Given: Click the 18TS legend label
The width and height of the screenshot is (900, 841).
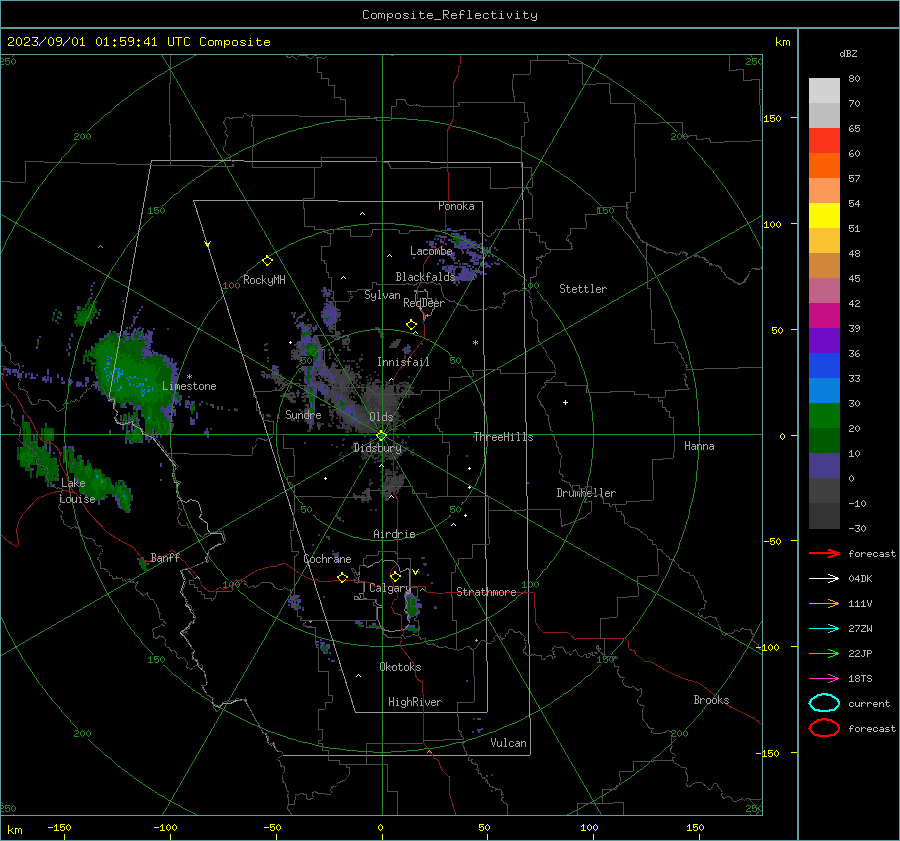Looking at the screenshot, I should (860, 679).
